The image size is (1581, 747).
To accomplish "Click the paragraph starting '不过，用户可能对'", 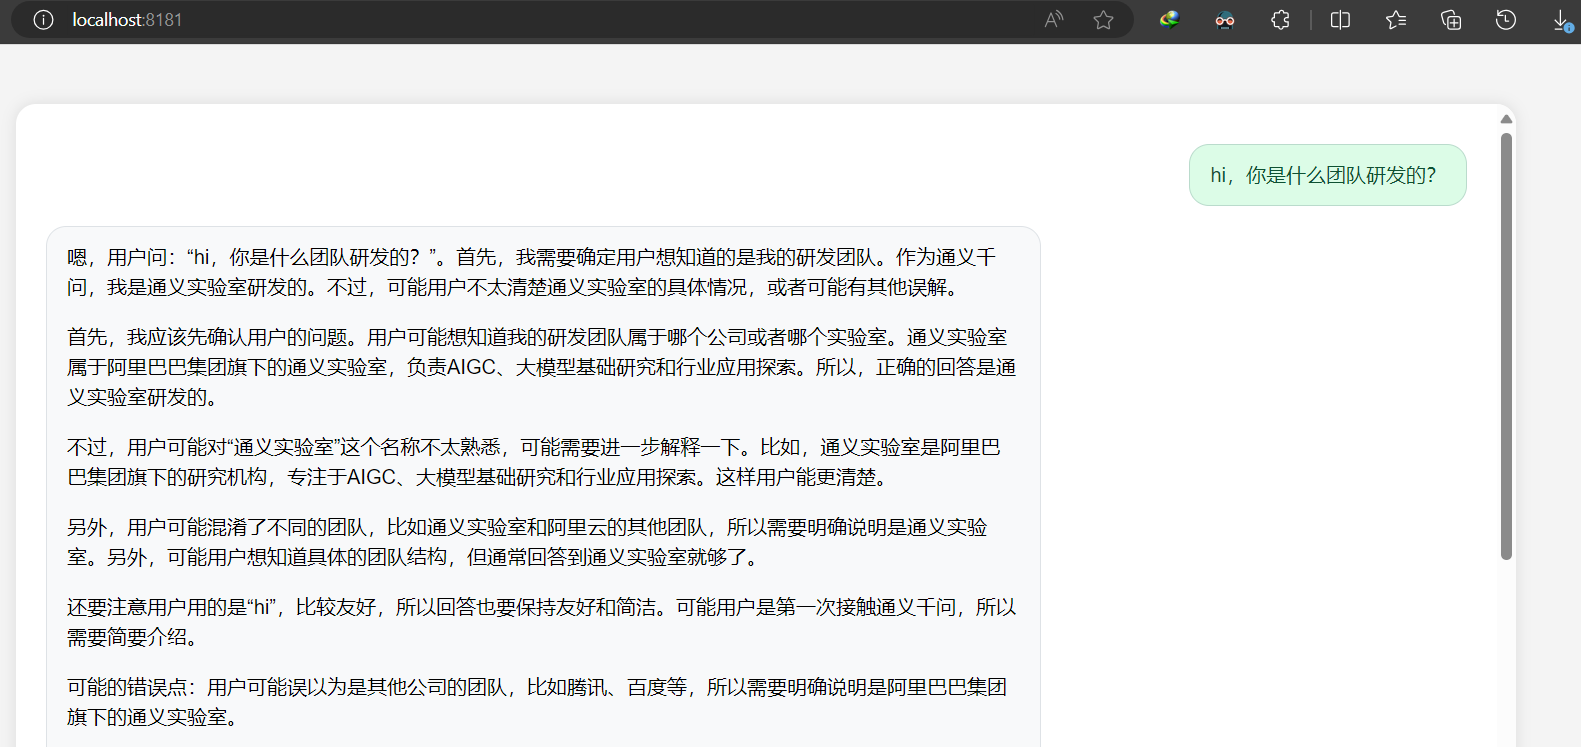I will 534,462.
